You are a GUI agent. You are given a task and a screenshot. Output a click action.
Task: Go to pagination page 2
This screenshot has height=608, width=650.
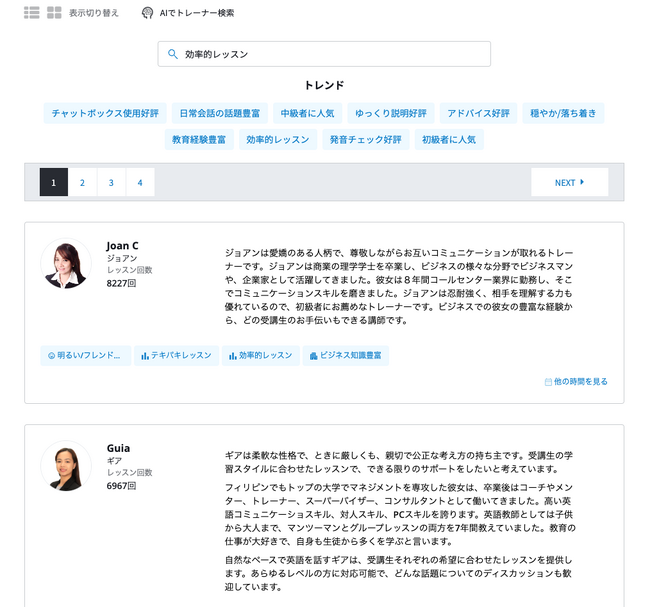(x=82, y=182)
